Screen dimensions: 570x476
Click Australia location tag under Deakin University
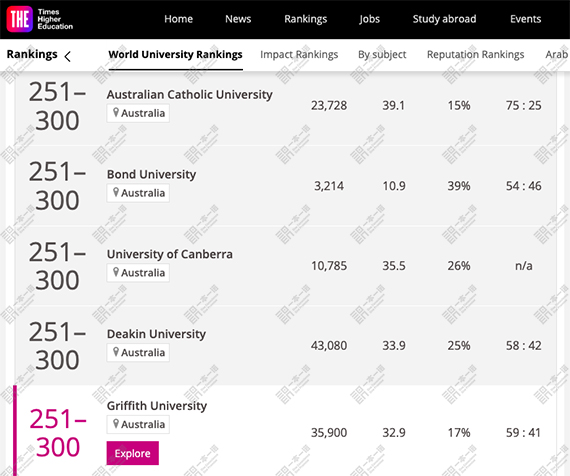138,353
